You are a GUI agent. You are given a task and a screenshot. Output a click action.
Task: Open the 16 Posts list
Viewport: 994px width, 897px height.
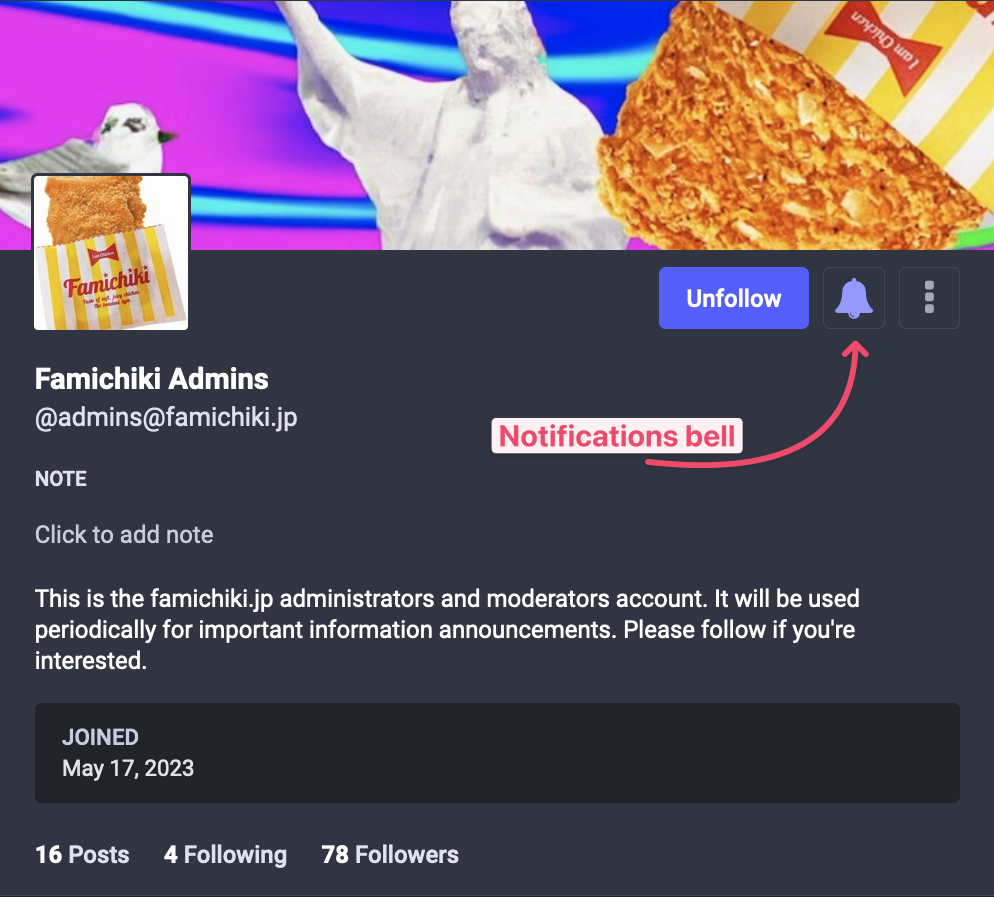(x=82, y=855)
